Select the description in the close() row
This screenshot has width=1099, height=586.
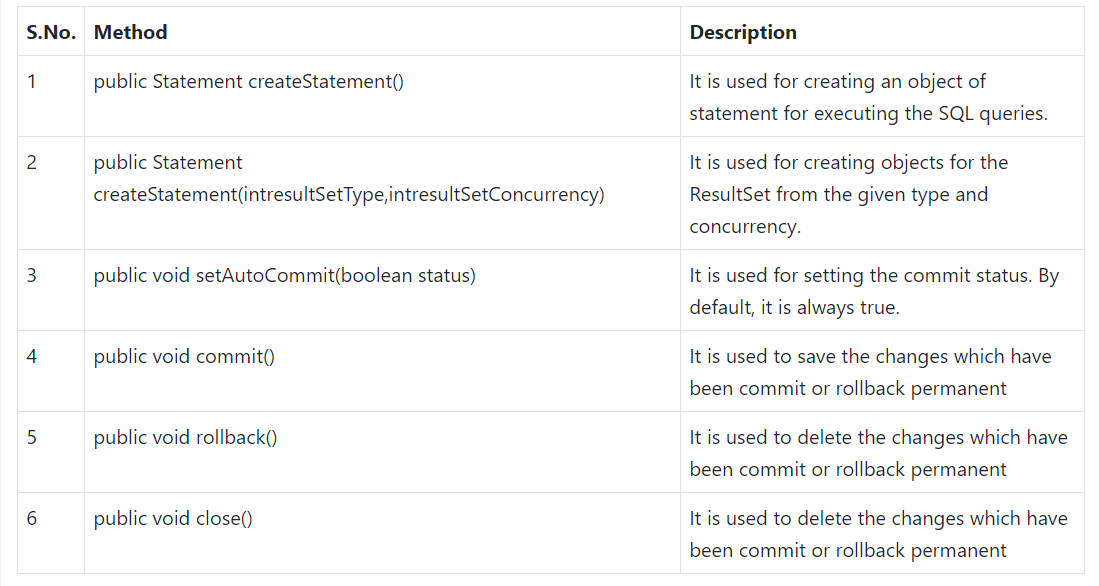[878, 534]
